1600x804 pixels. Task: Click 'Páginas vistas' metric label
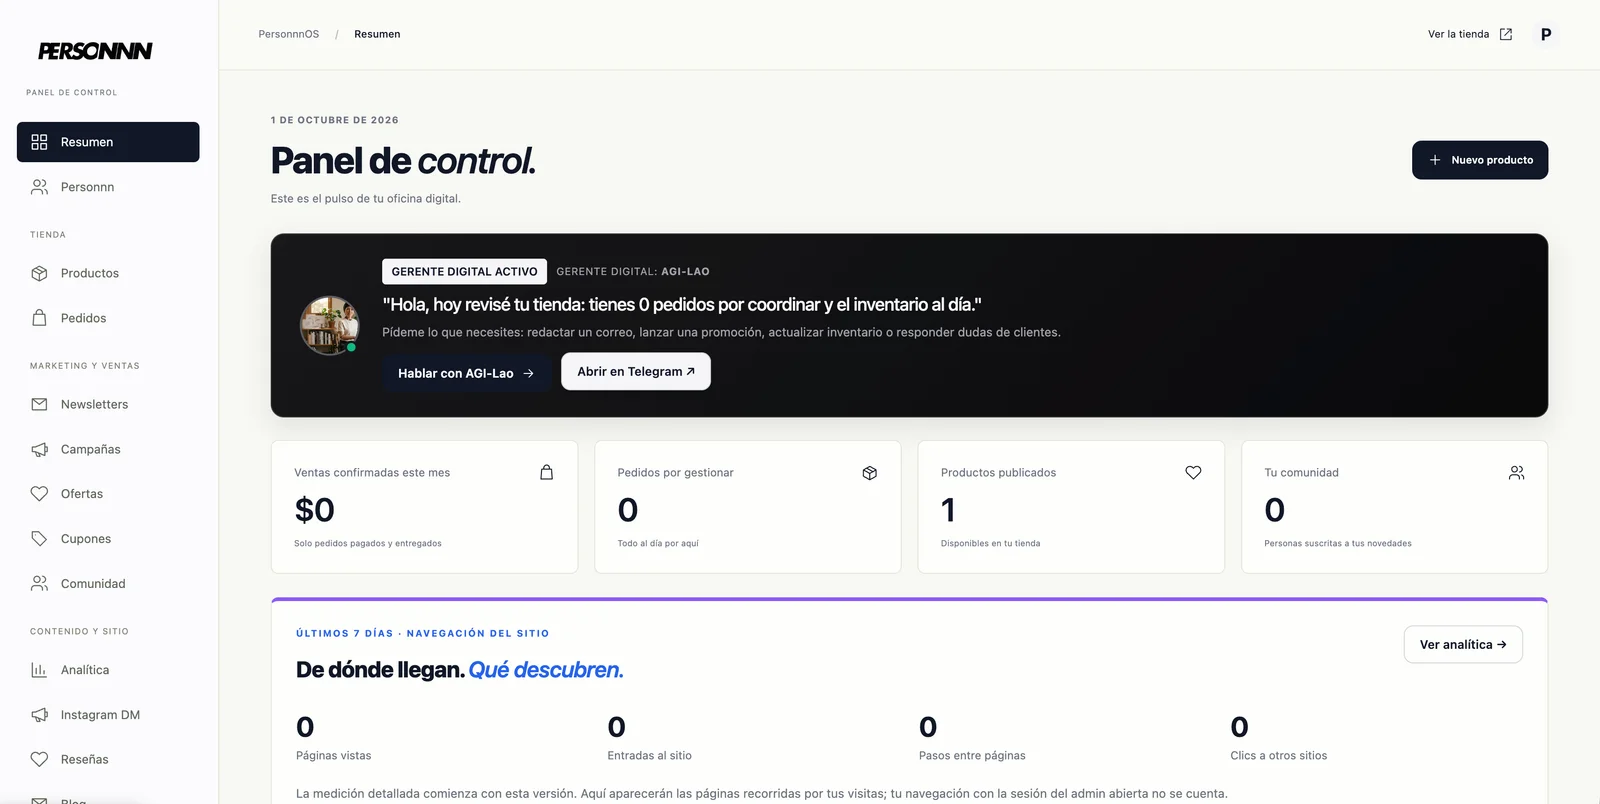pyautogui.click(x=333, y=756)
